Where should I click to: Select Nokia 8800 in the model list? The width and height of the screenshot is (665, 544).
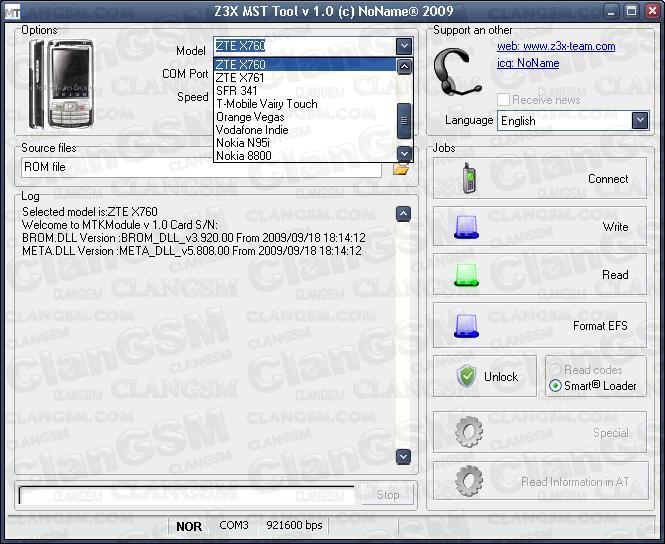pyautogui.click(x=305, y=156)
